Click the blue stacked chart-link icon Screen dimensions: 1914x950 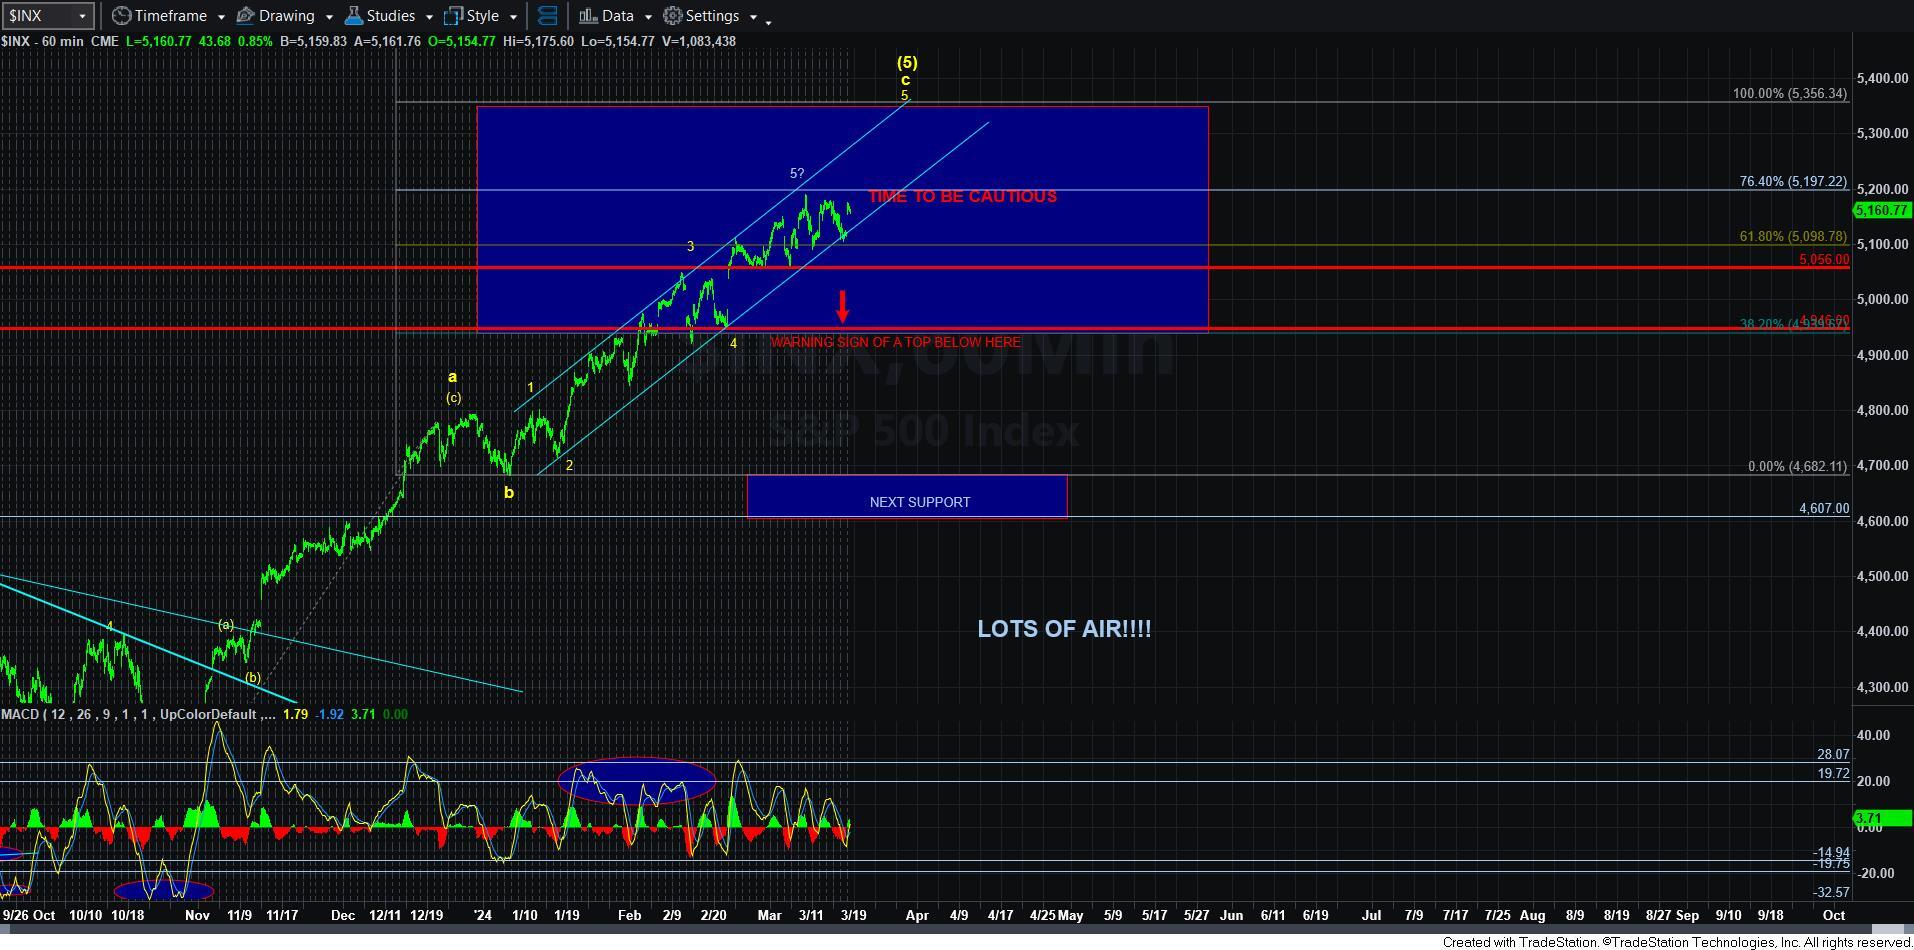pos(547,16)
